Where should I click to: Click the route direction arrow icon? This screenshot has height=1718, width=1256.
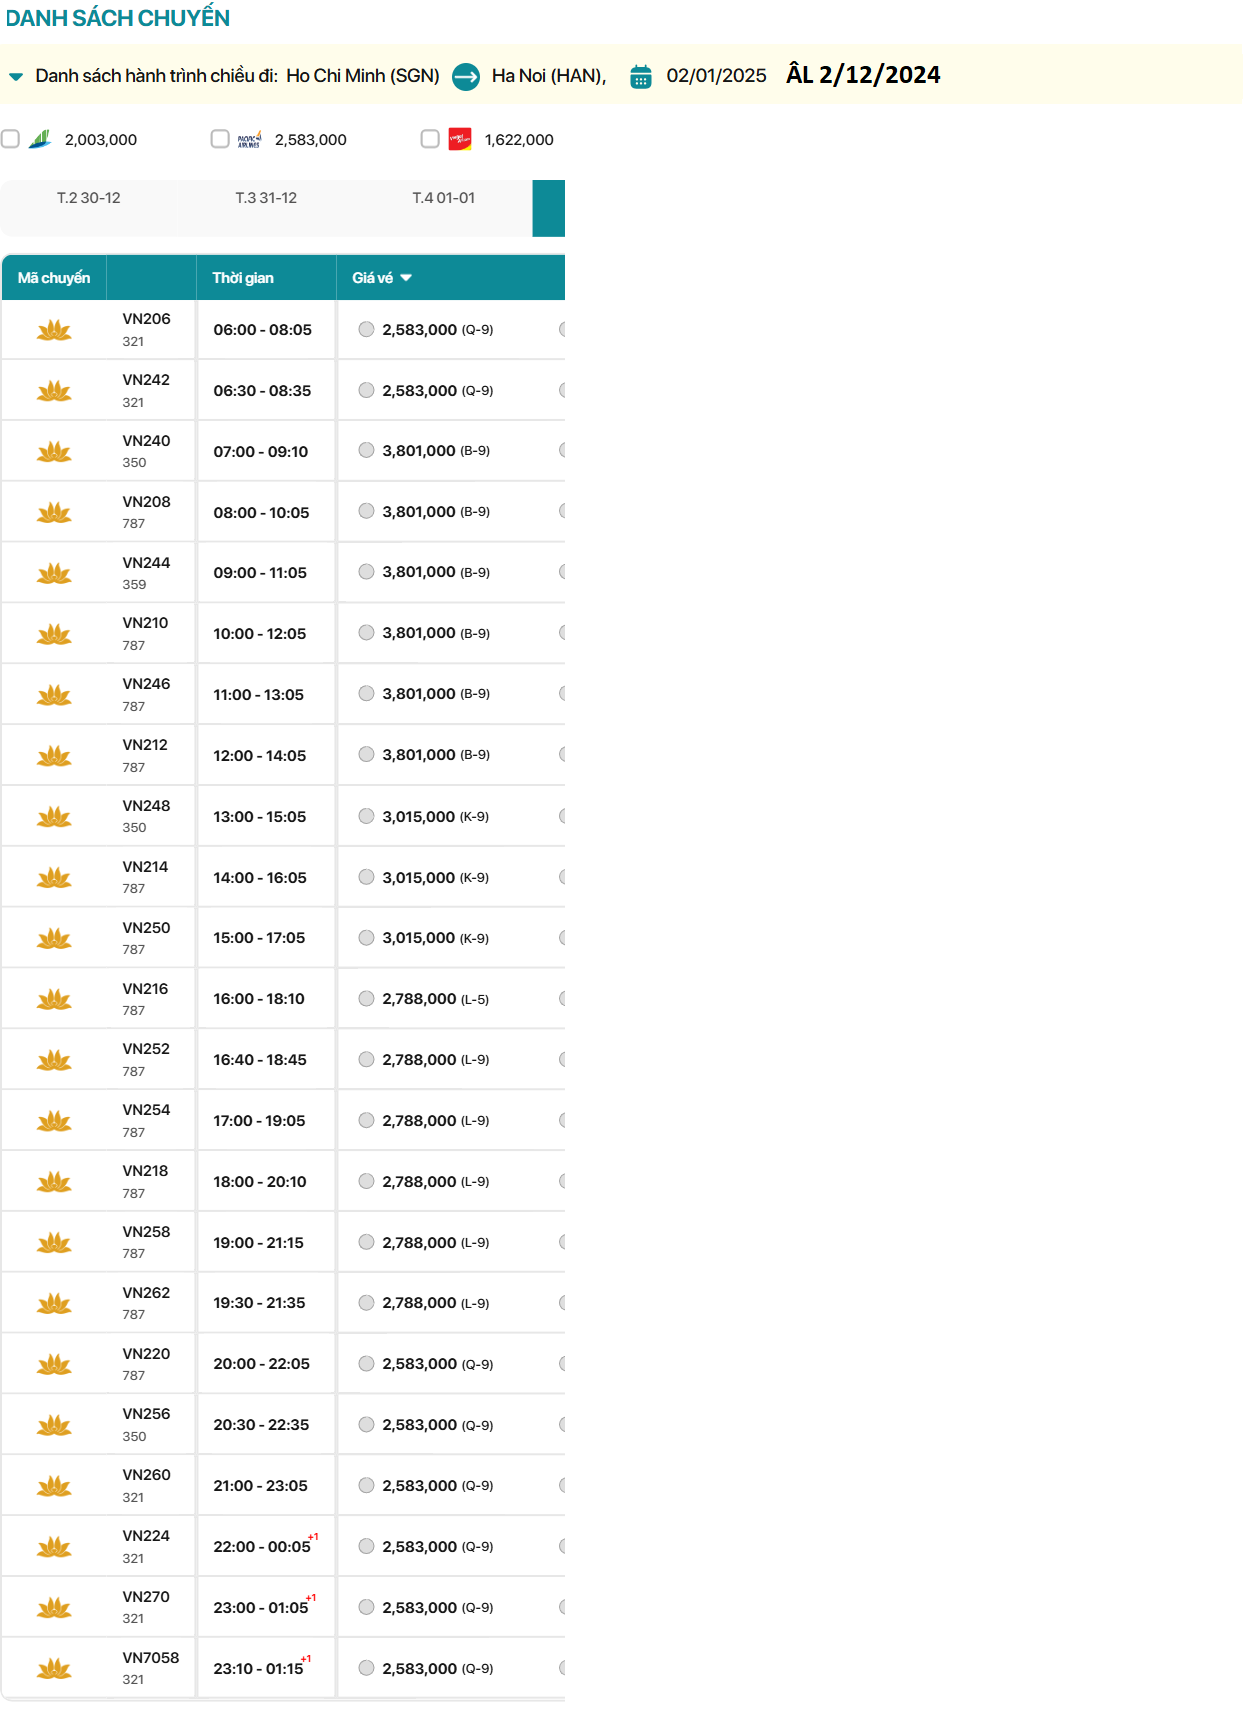coord(466,76)
